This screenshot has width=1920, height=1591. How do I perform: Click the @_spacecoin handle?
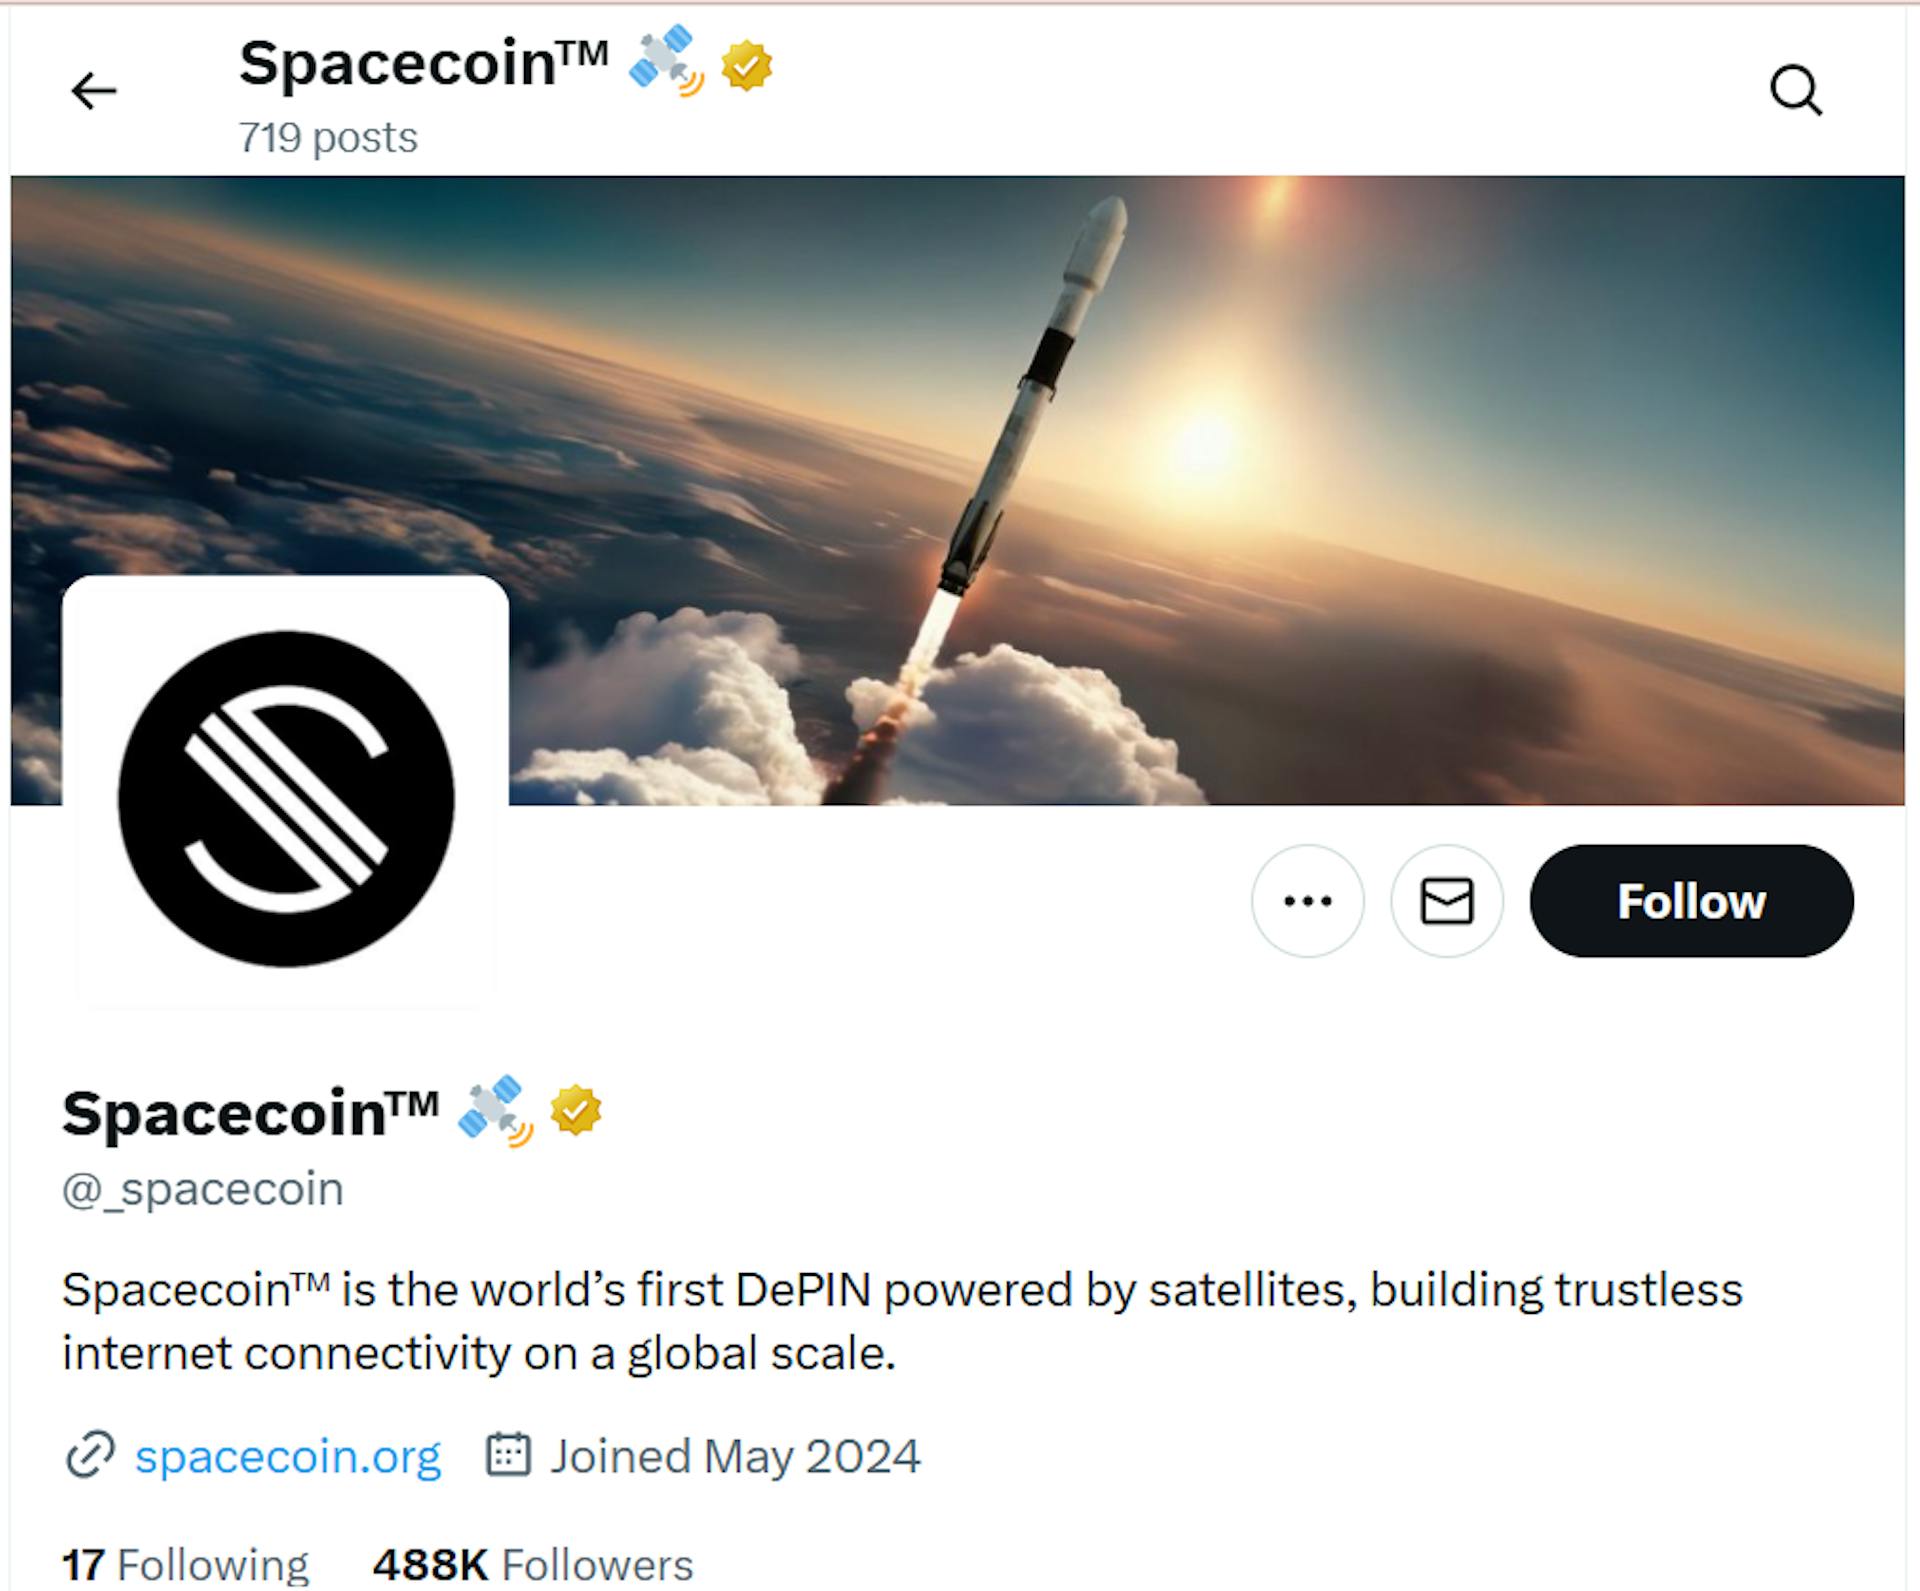203,1189
